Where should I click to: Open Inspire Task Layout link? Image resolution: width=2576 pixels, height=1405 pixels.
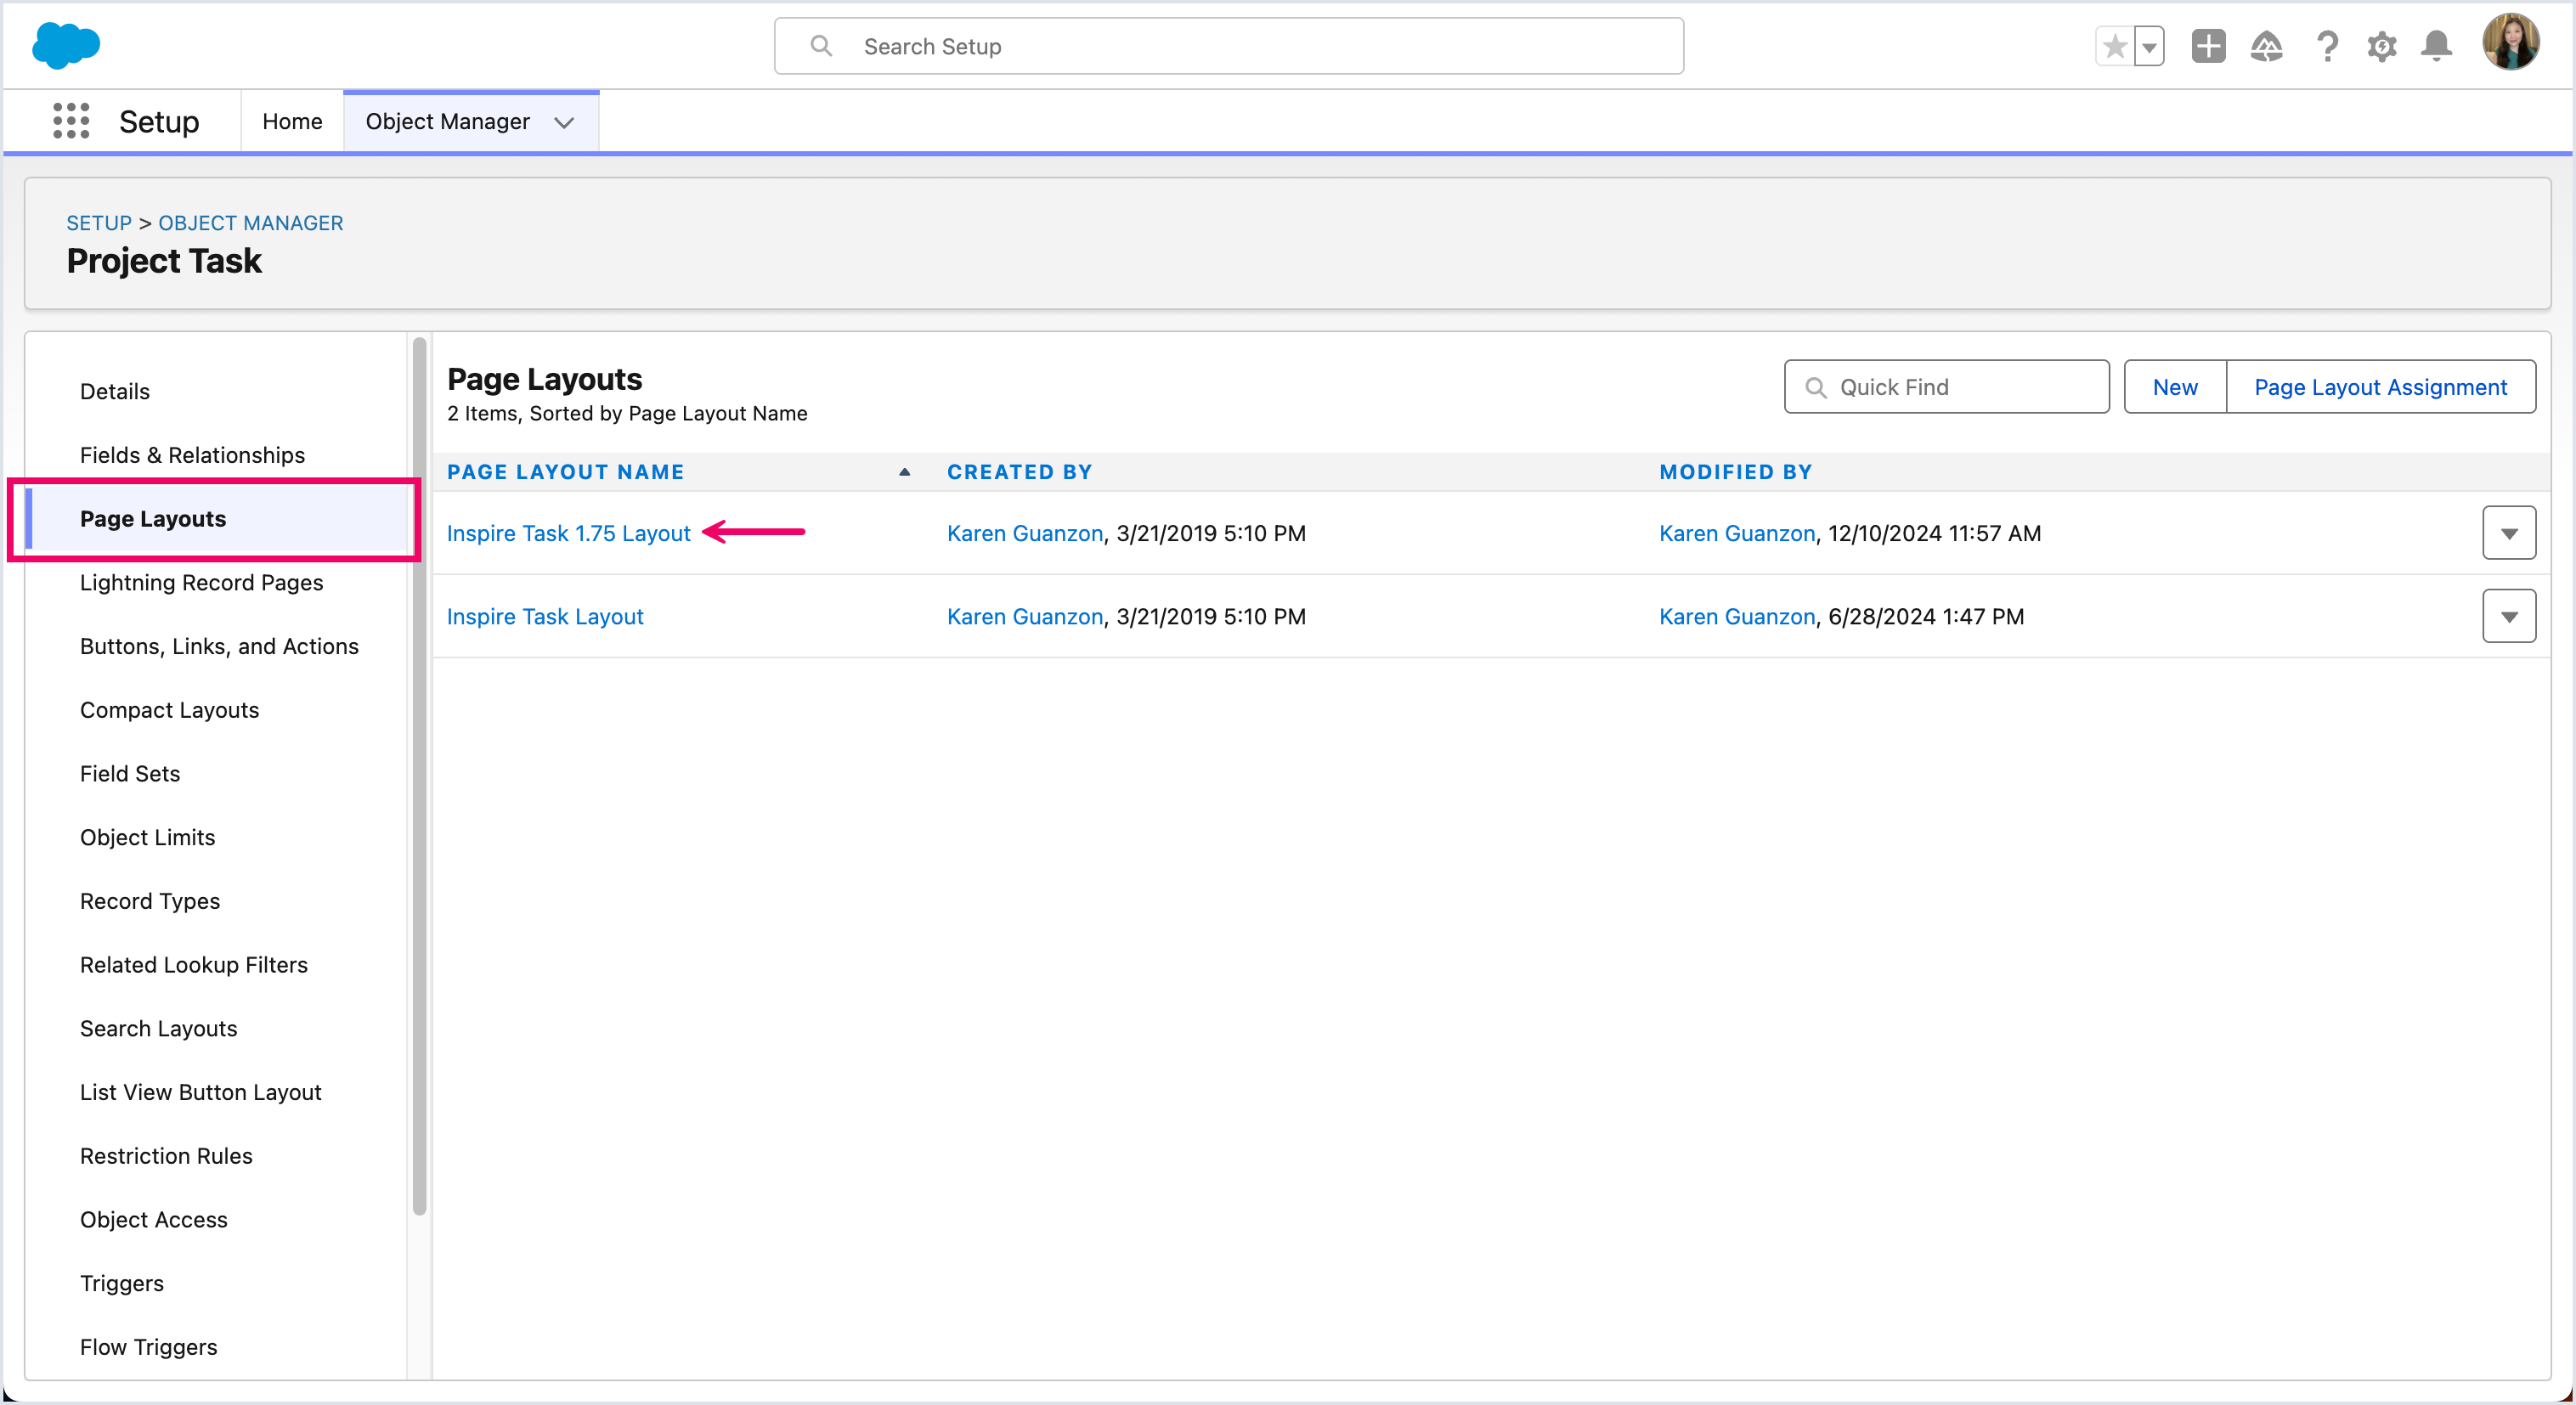point(545,616)
